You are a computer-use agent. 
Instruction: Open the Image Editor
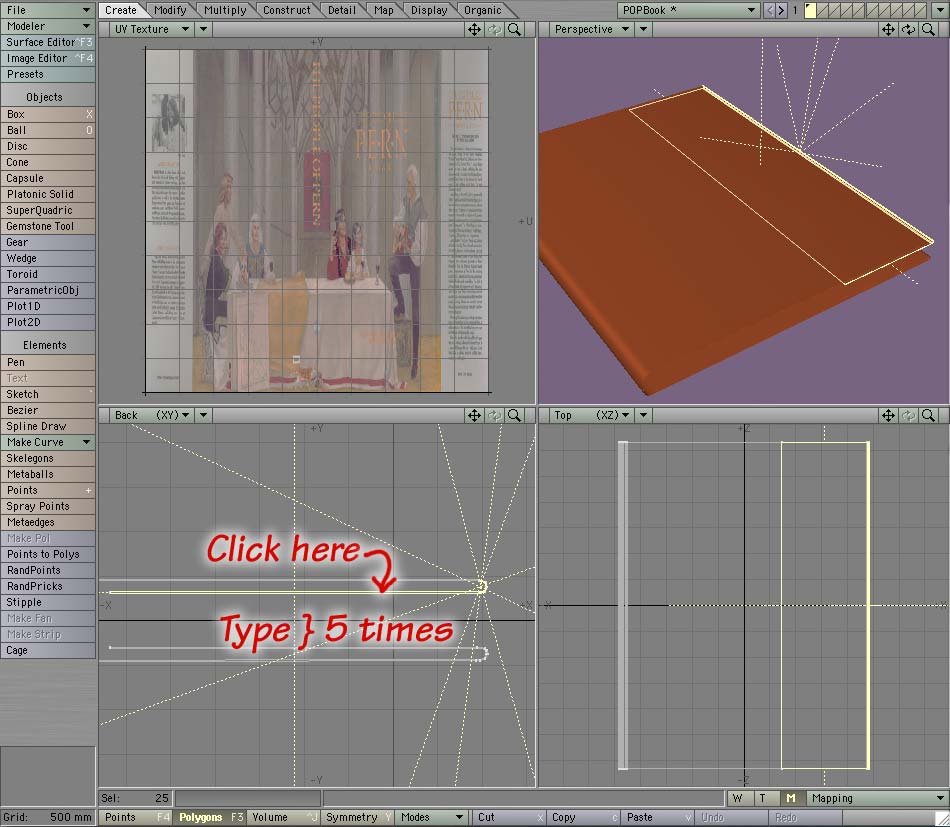tap(47, 58)
